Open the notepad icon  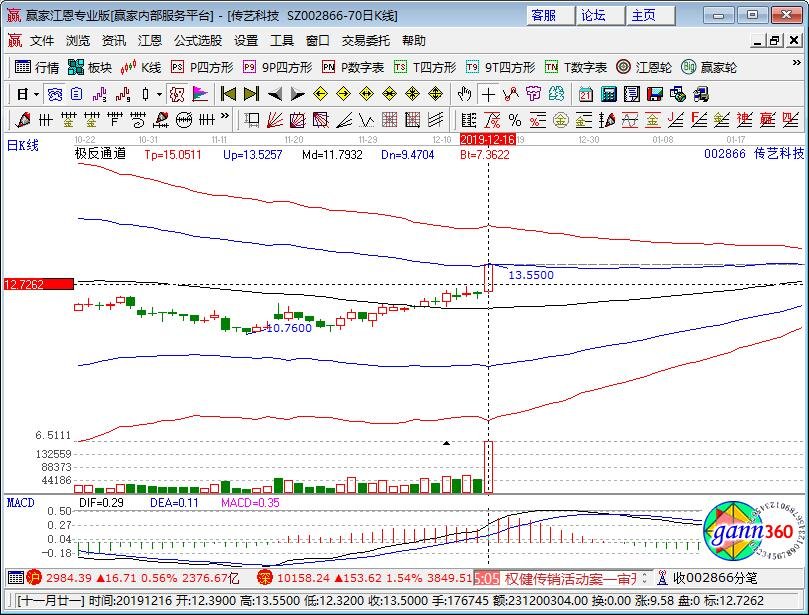632,94
